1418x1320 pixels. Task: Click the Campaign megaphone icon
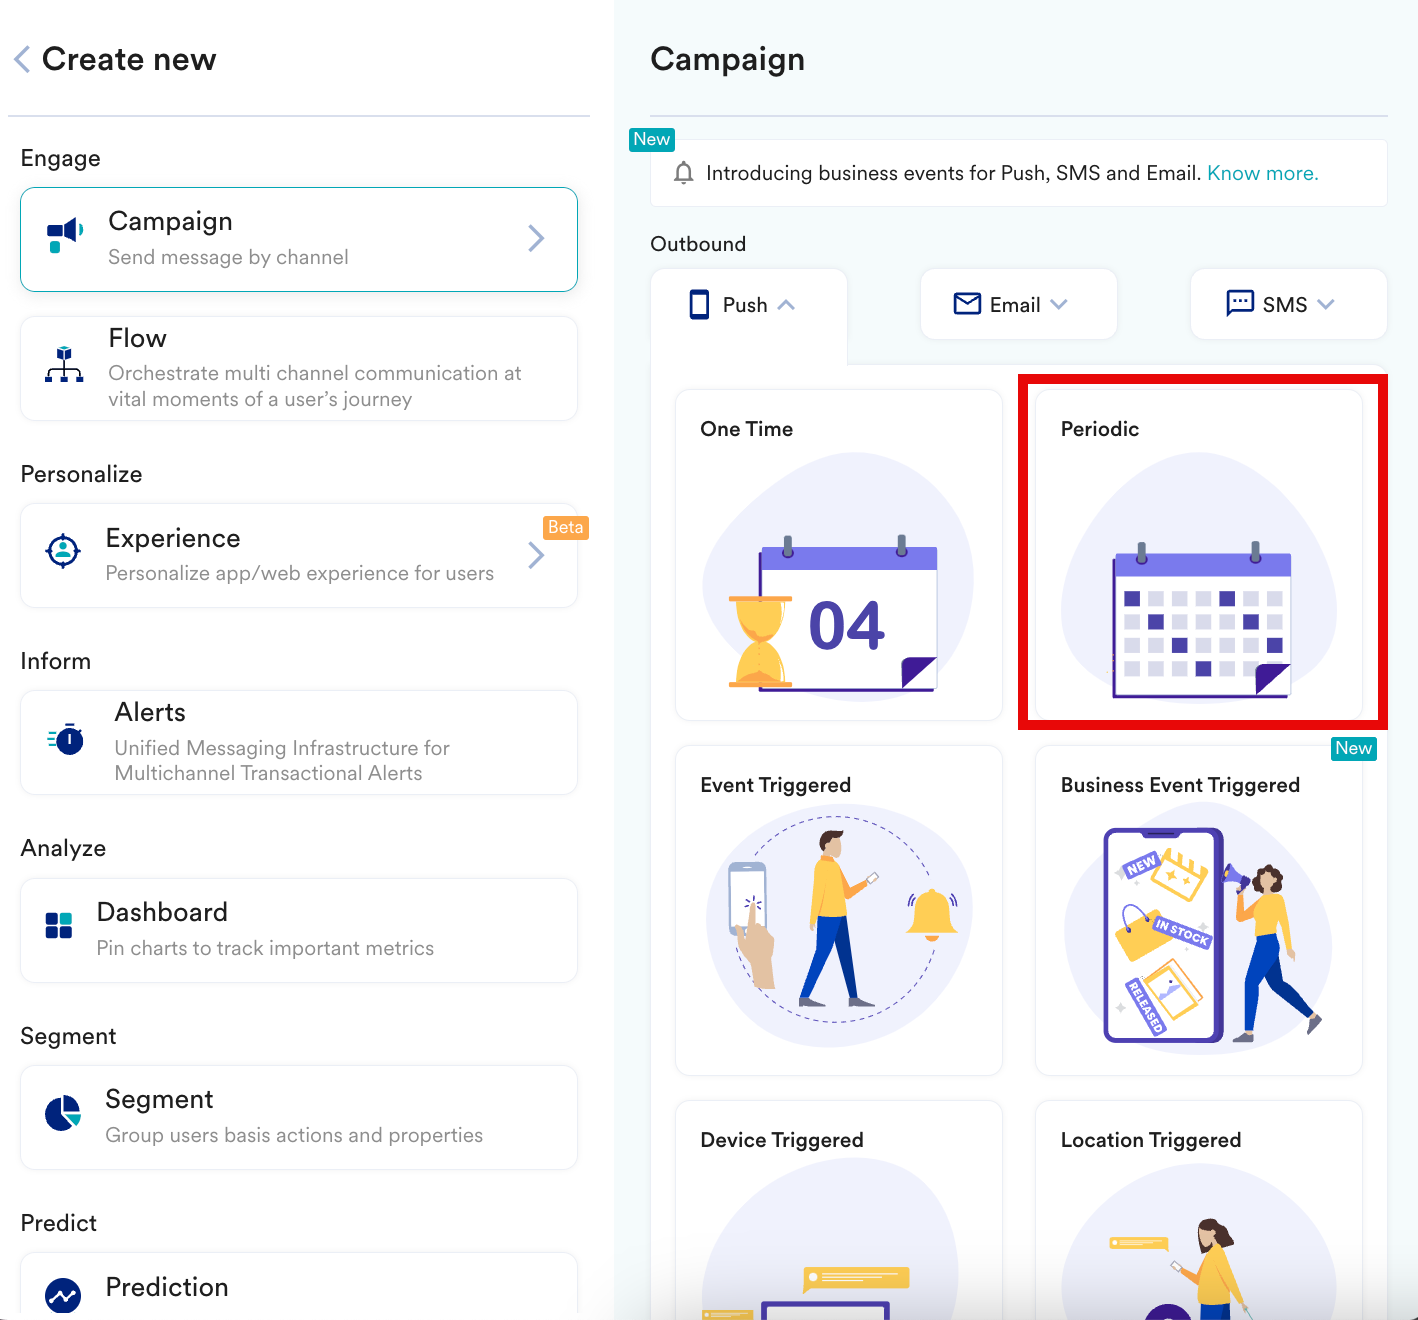click(x=65, y=235)
